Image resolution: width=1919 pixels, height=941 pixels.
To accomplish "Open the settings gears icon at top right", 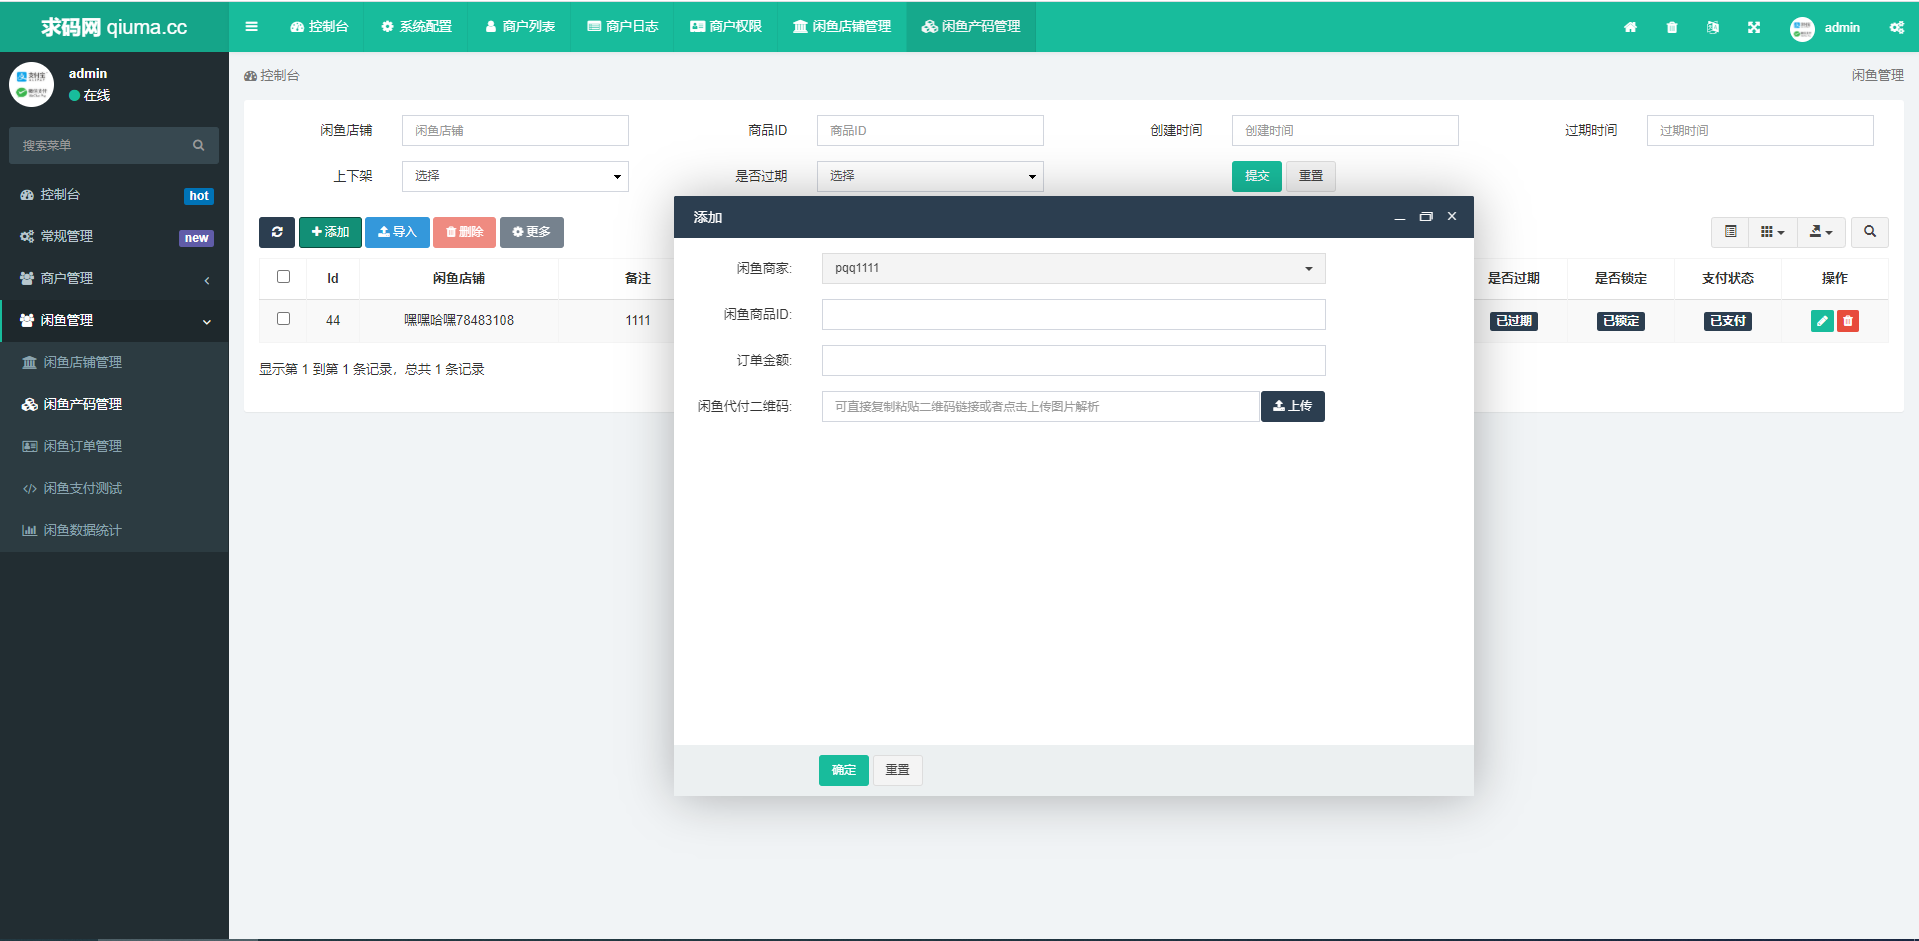I will click(x=1896, y=27).
